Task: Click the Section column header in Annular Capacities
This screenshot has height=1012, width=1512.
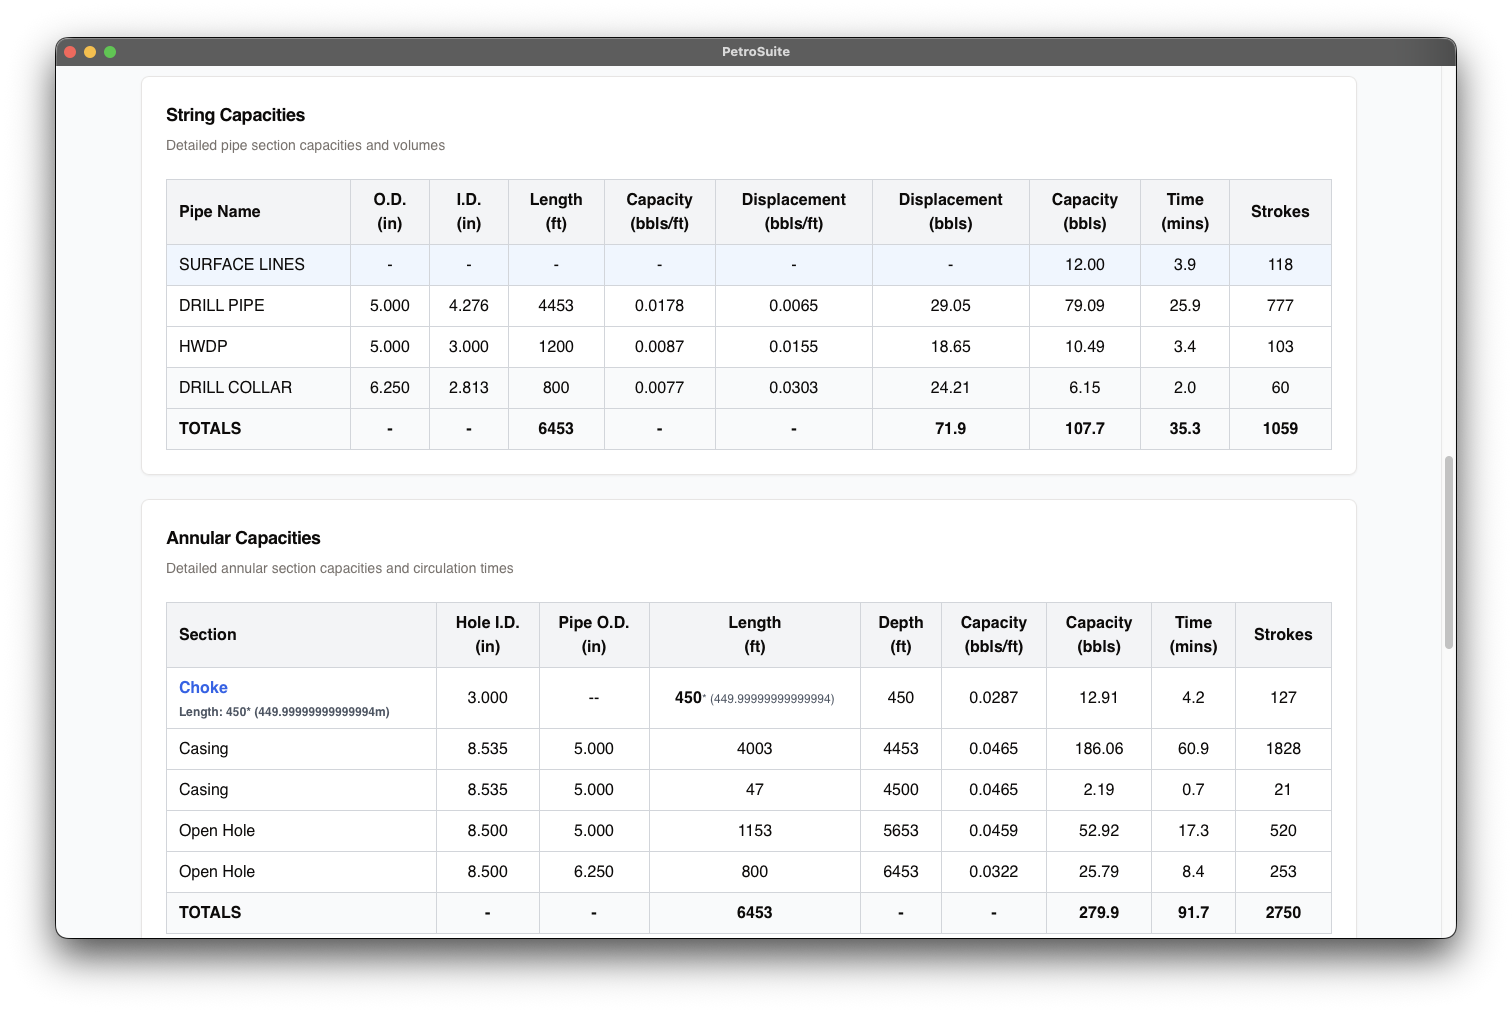Action: click(207, 634)
